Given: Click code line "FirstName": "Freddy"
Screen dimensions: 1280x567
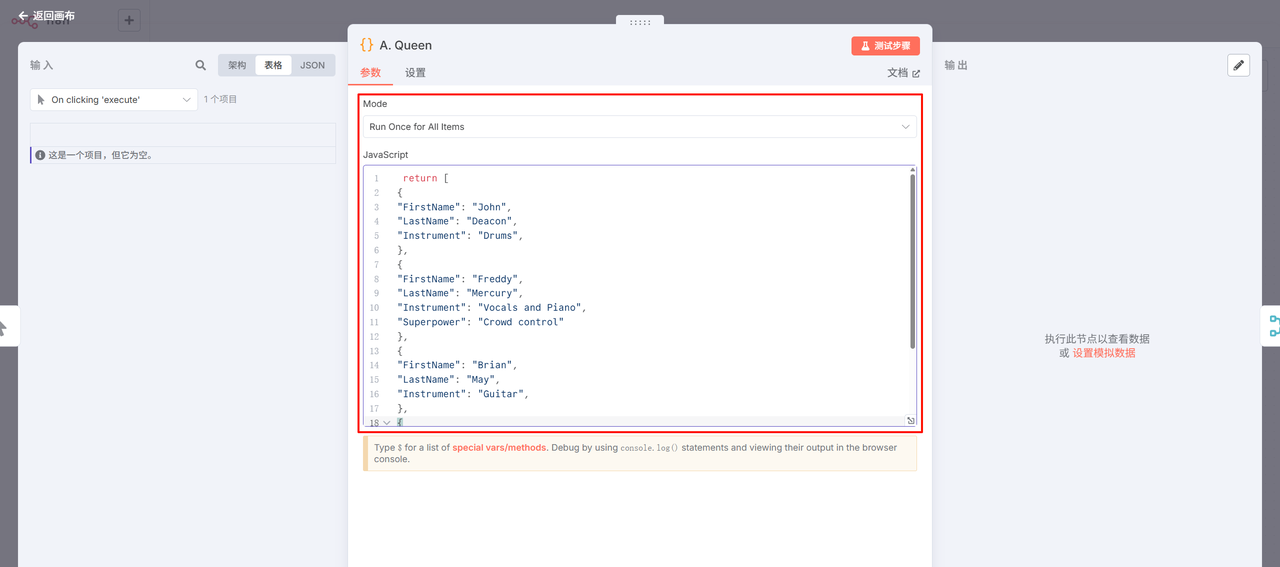Looking at the screenshot, I should pos(460,279).
